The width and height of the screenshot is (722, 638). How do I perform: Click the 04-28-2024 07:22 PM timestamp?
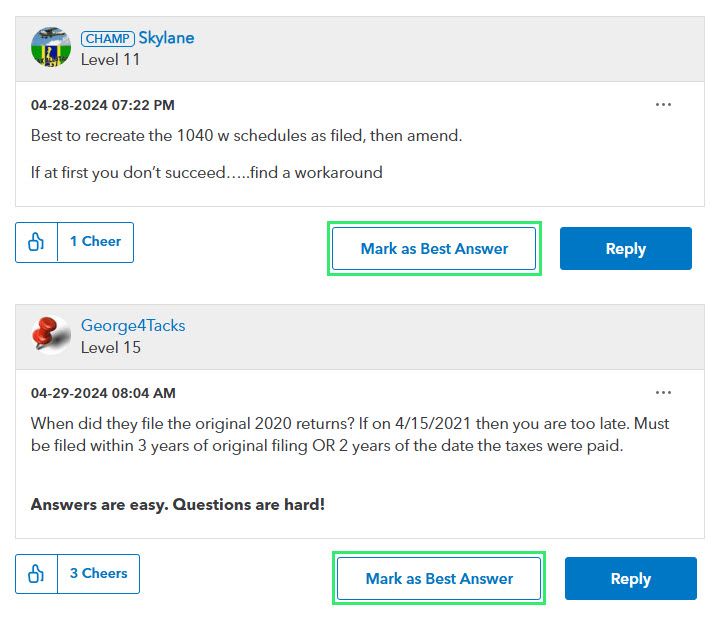point(103,105)
